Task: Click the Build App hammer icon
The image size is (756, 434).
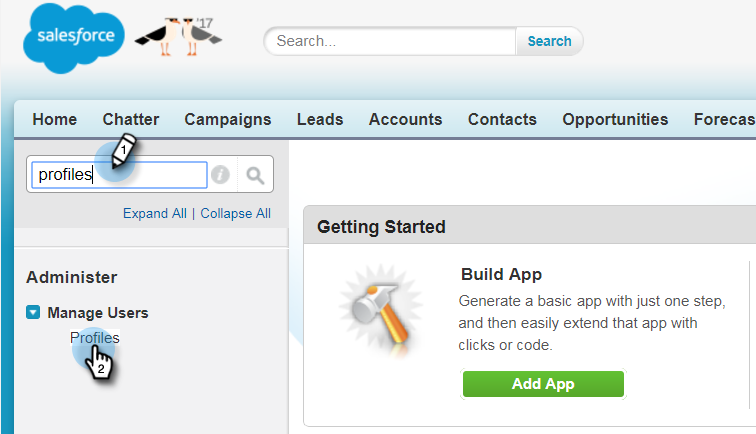Action: coord(381,311)
